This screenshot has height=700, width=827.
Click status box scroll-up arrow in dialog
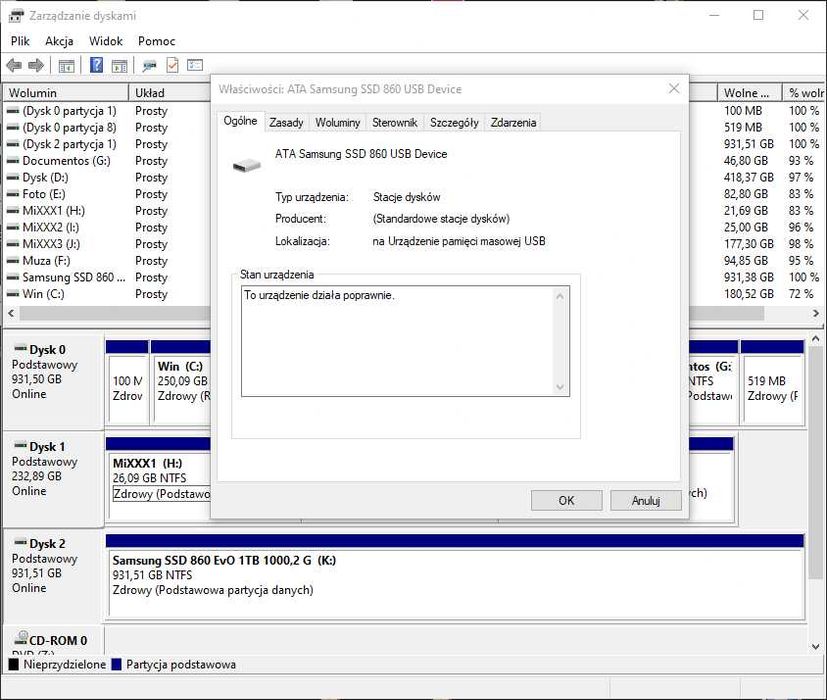coord(560,296)
